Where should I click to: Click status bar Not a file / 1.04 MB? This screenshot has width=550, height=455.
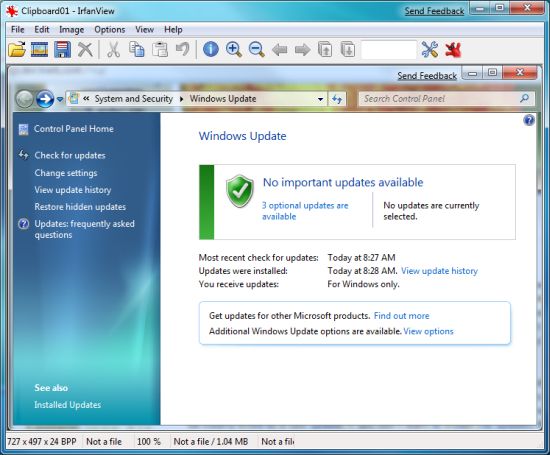[x=210, y=442]
